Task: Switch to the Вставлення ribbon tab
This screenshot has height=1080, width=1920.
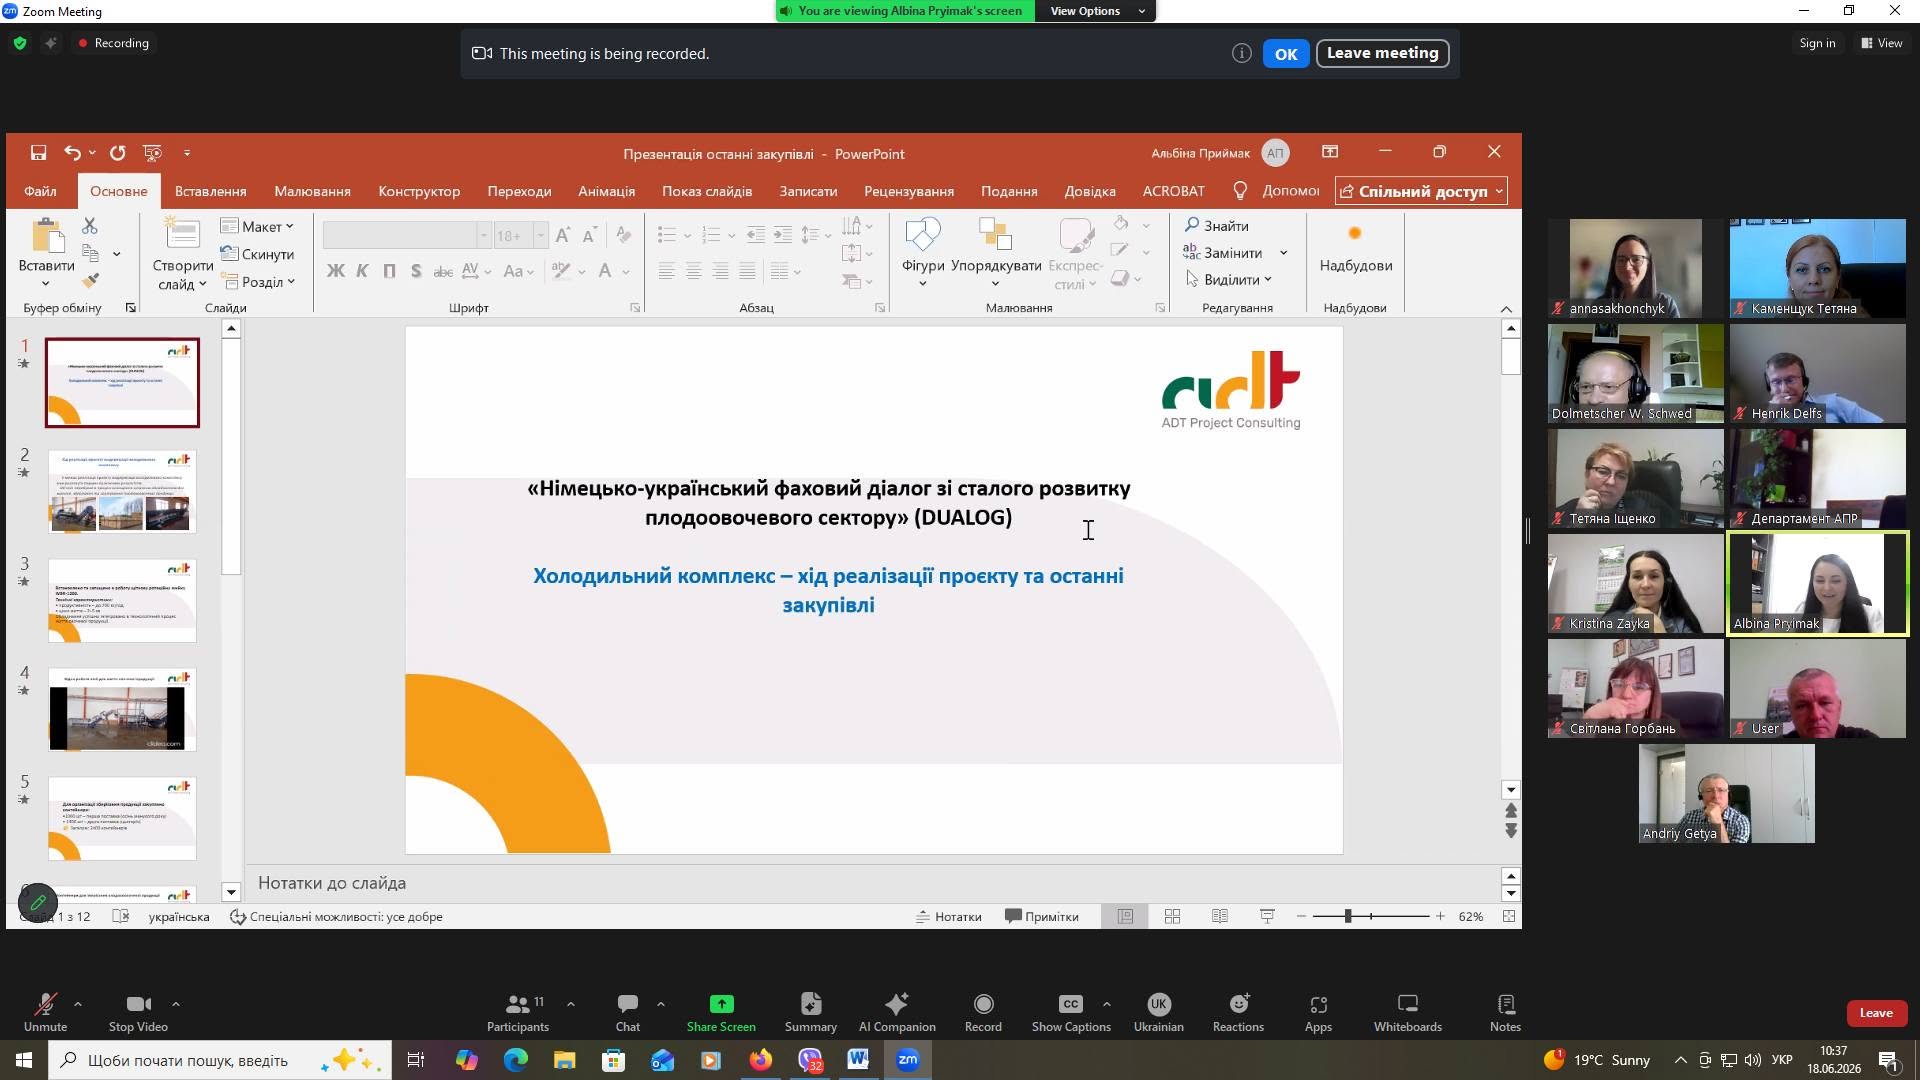Action: coord(210,191)
